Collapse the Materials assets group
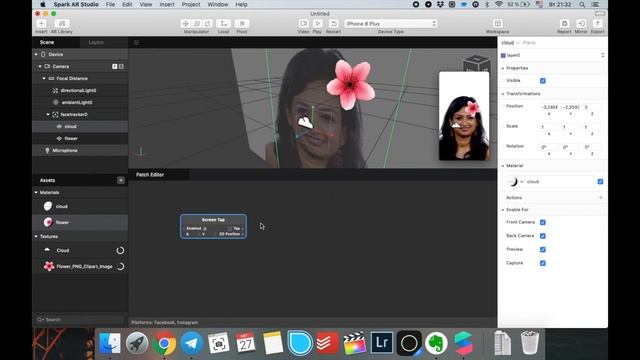This screenshot has height=360, width=640. click(36, 192)
